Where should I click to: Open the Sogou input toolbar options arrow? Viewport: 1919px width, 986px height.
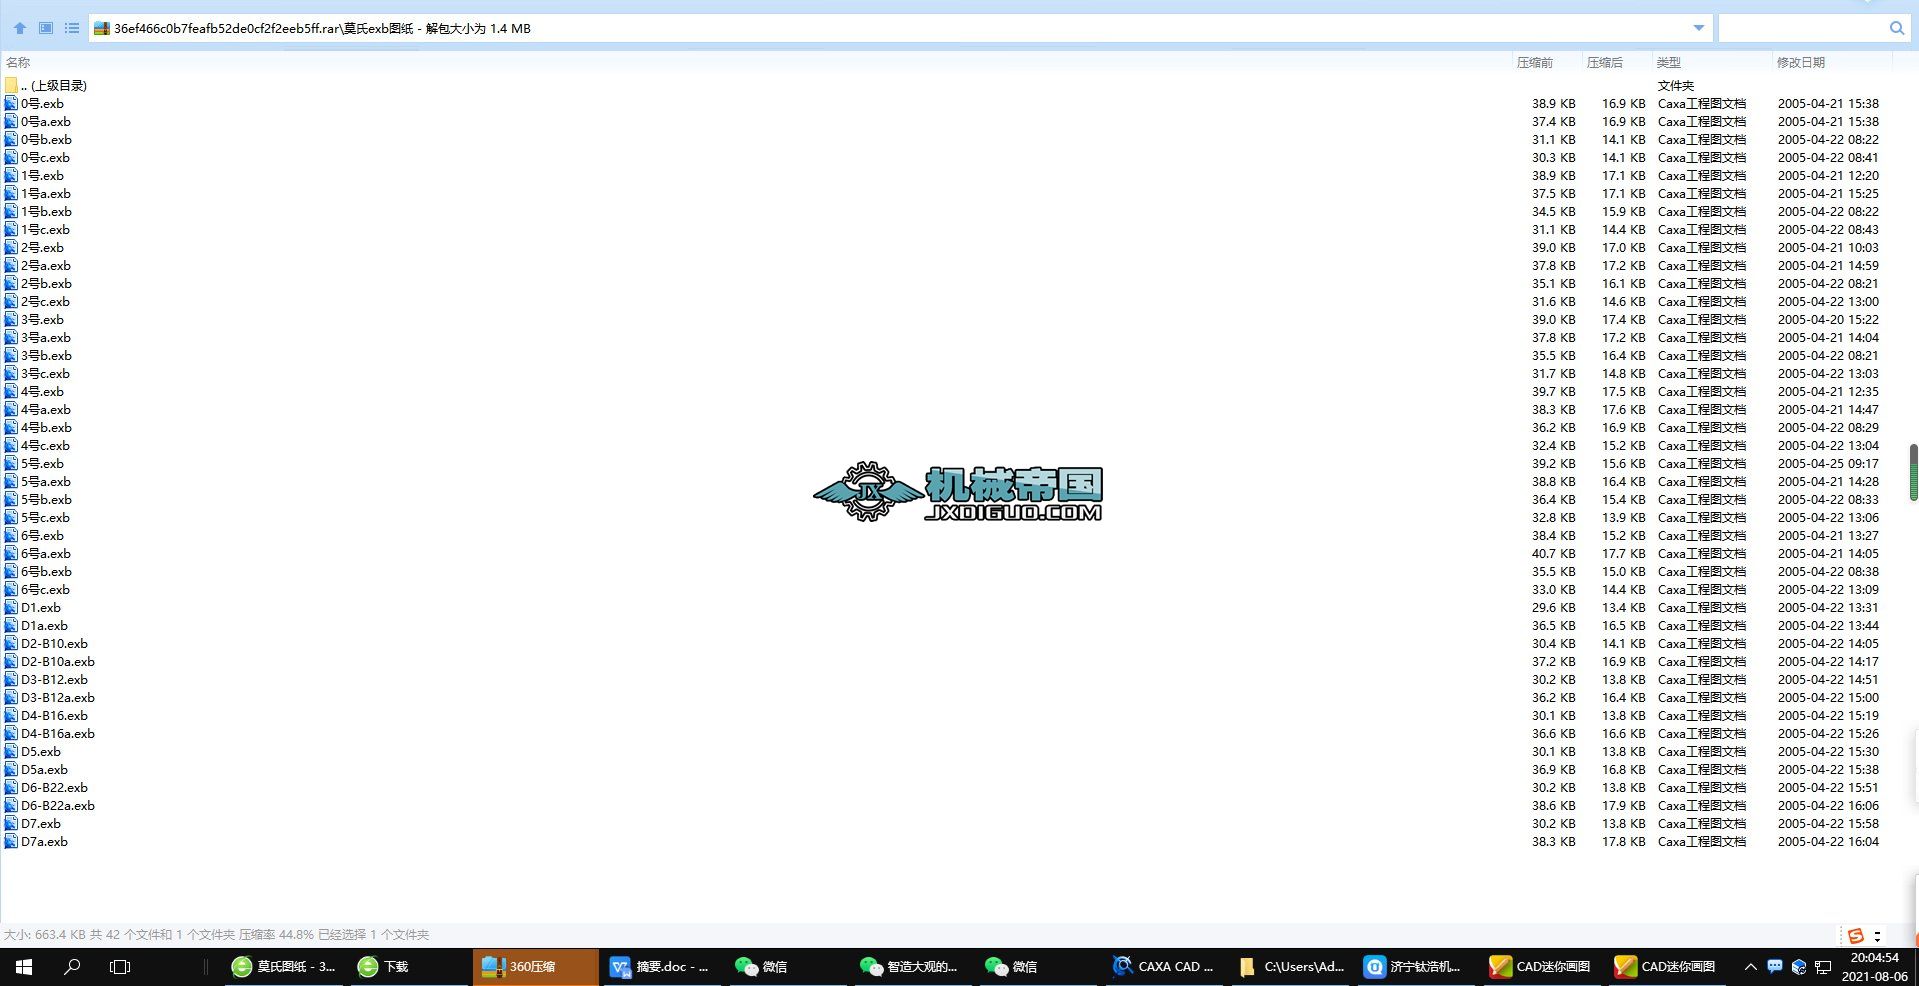(1877, 935)
